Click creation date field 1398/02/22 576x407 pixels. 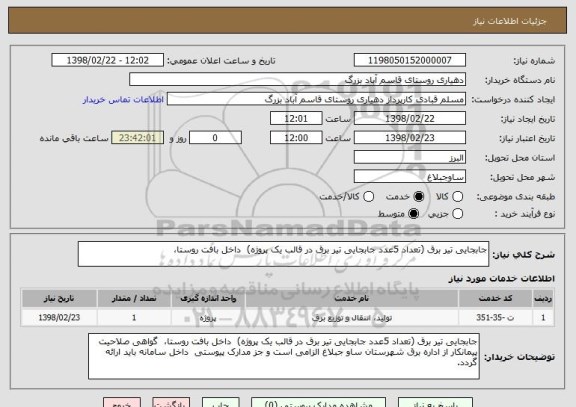(x=410, y=119)
